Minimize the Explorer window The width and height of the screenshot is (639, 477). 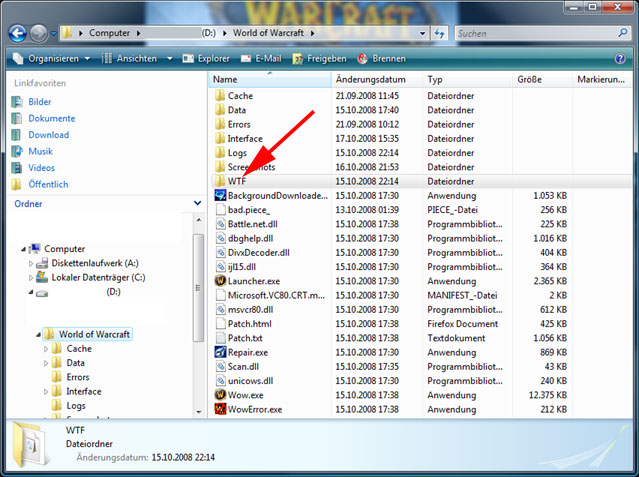[x=573, y=7]
